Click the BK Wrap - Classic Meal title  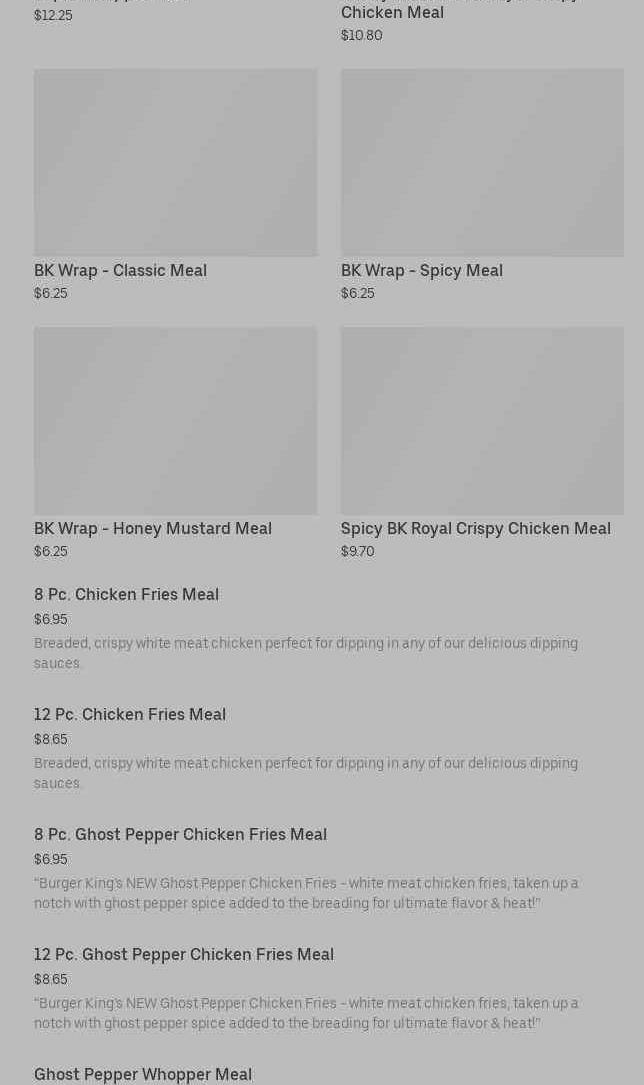click(120, 270)
